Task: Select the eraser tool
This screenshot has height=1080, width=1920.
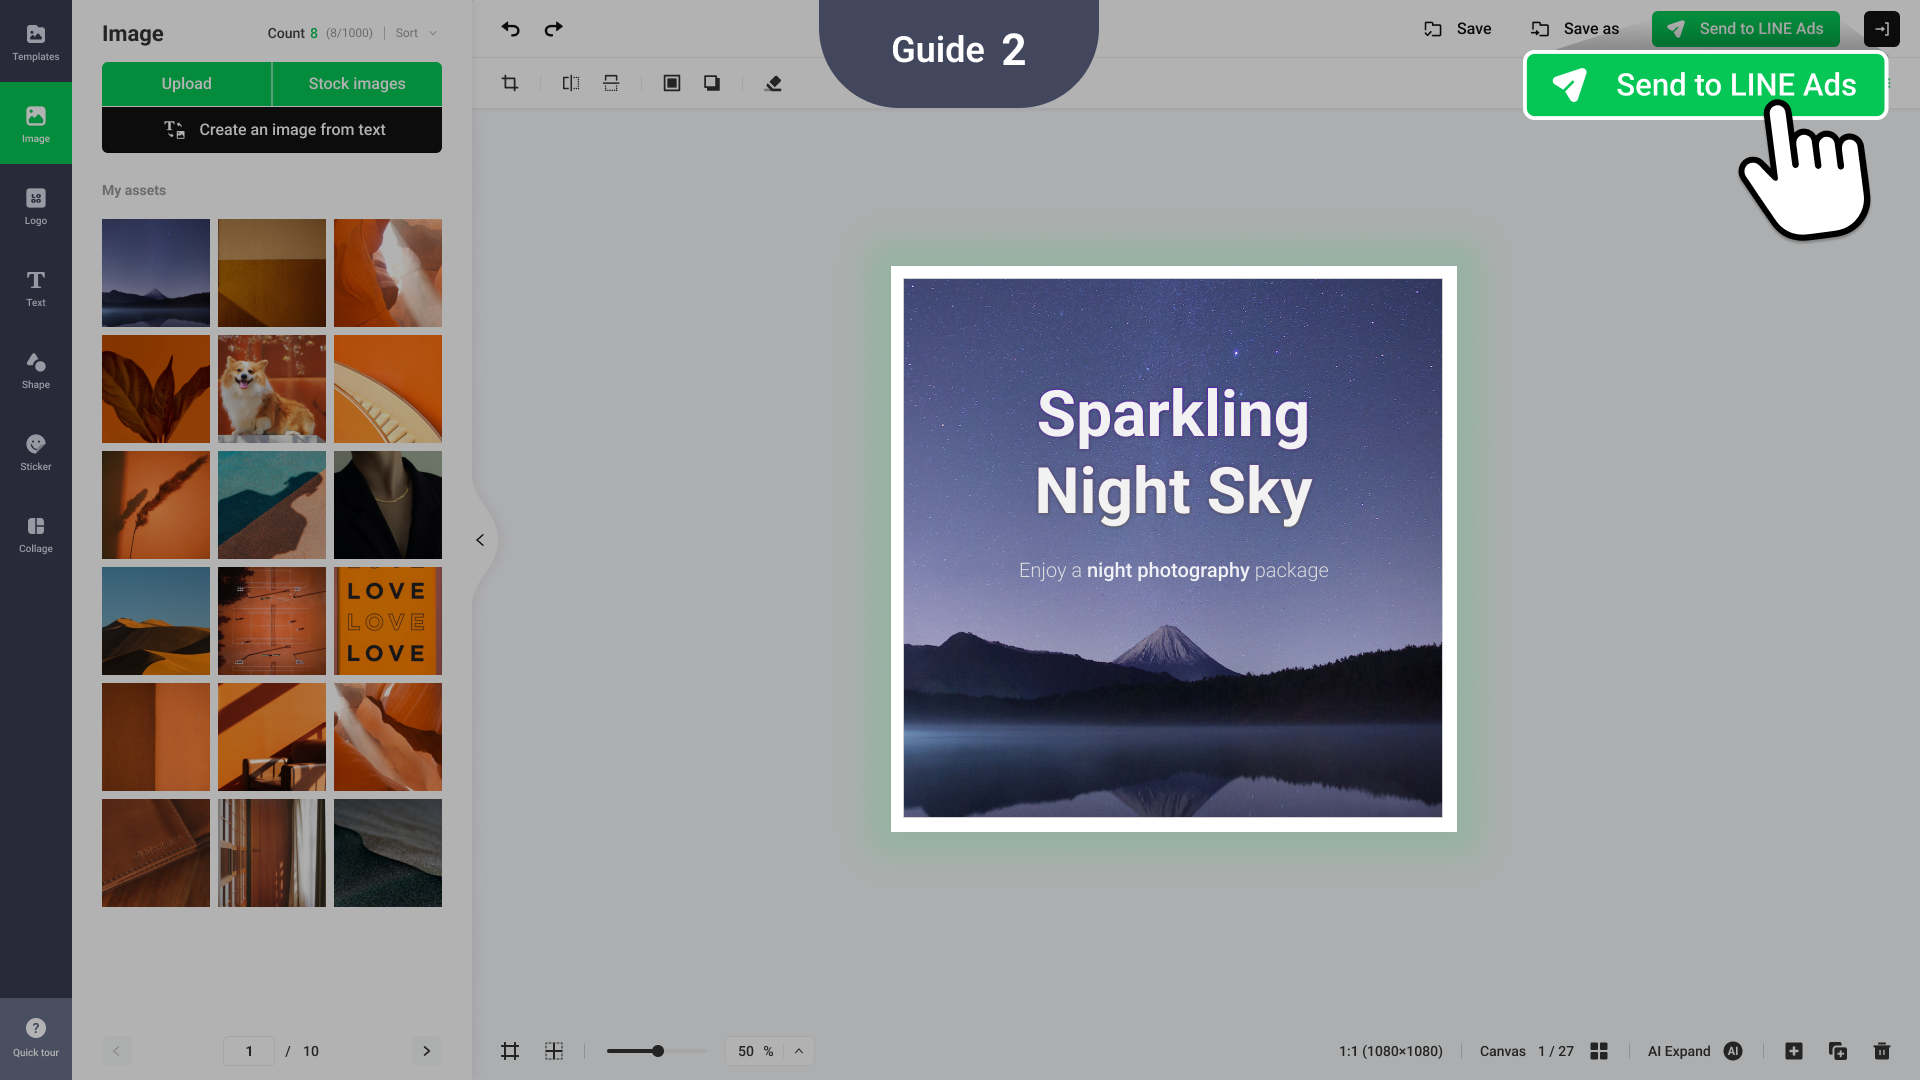Action: pyautogui.click(x=773, y=83)
